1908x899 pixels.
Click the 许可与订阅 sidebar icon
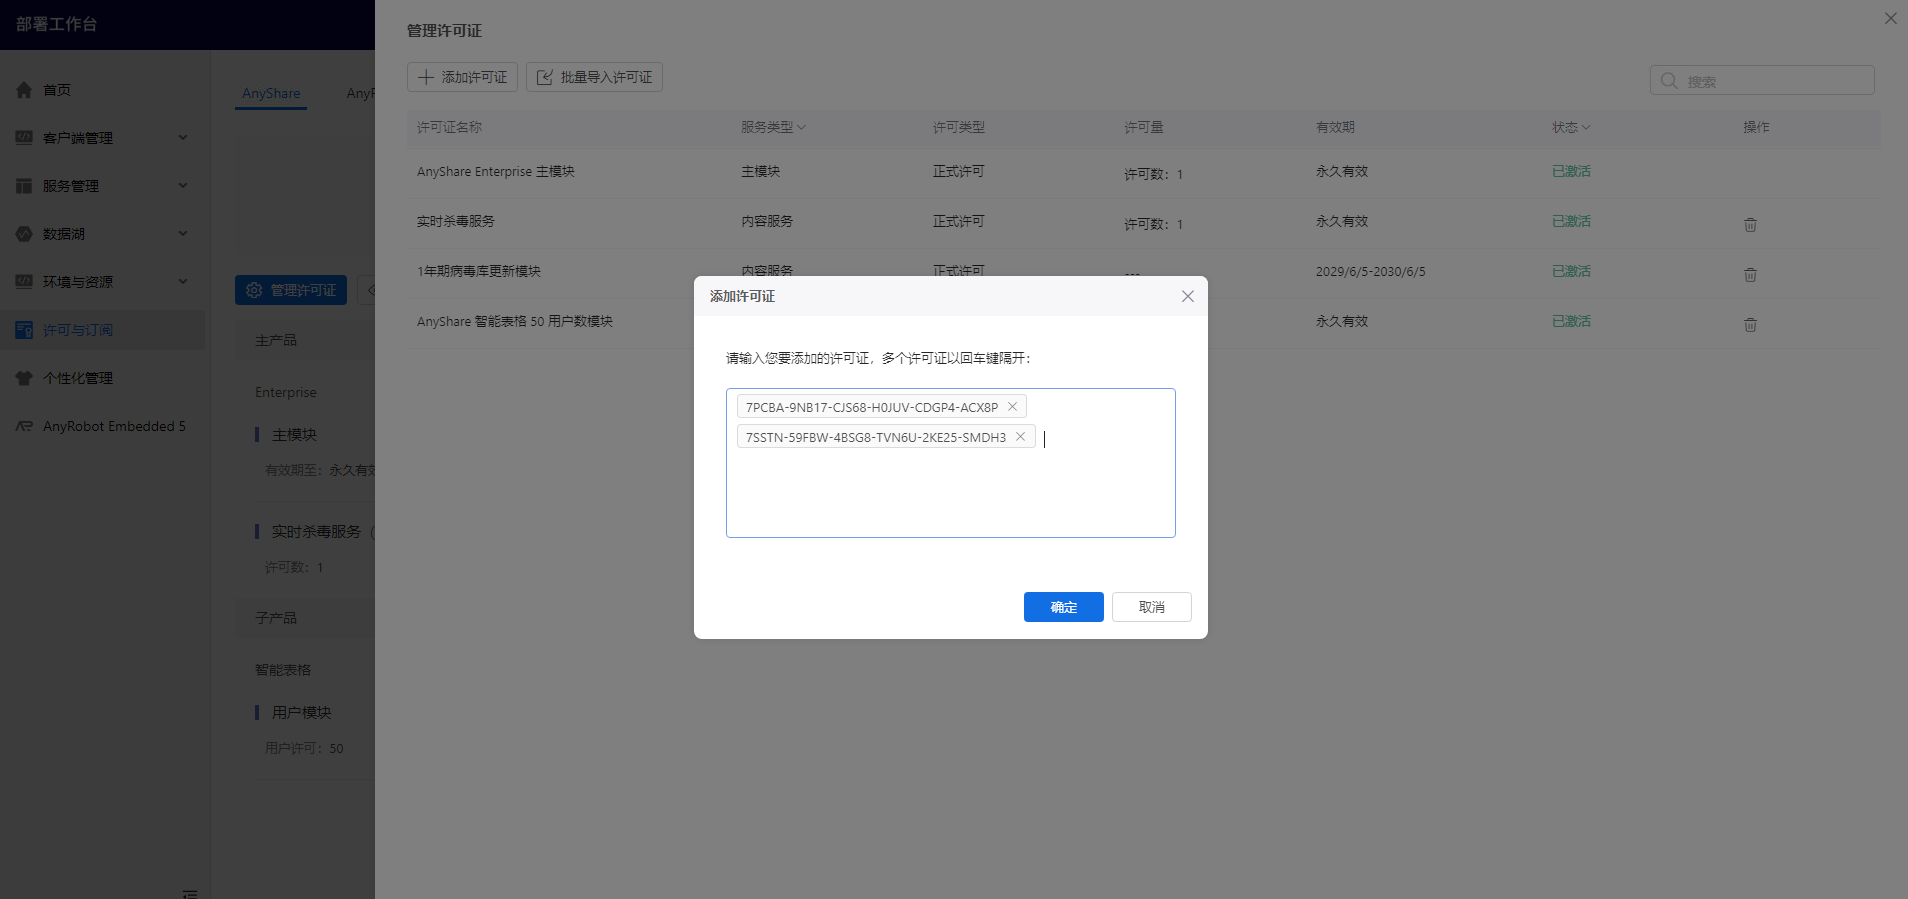tap(24, 330)
